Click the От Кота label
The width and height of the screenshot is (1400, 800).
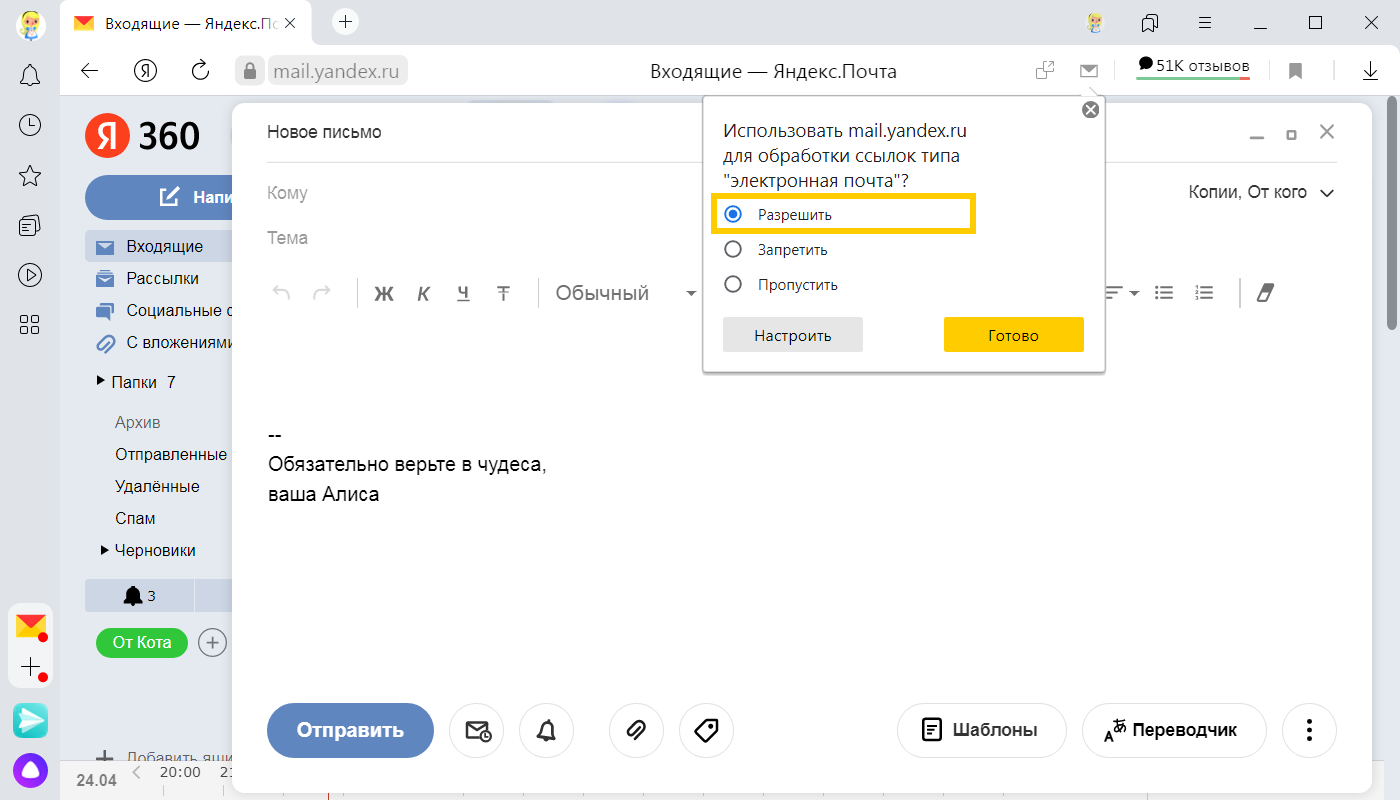click(x=142, y=642)
